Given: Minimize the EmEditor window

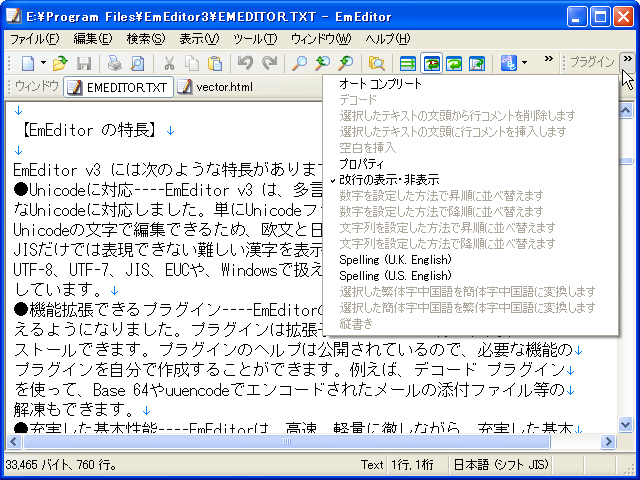Looking at the screenshot, I should click(577, 17).
